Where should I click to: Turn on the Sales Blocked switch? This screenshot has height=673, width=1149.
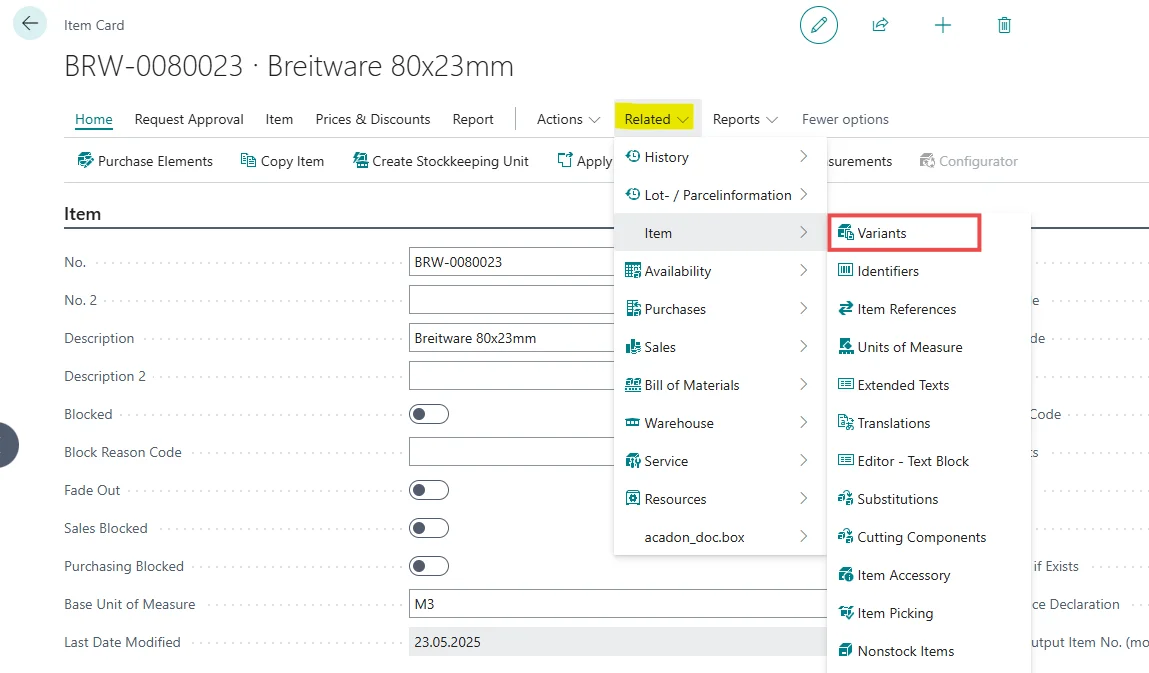click(x=429, y=528)
